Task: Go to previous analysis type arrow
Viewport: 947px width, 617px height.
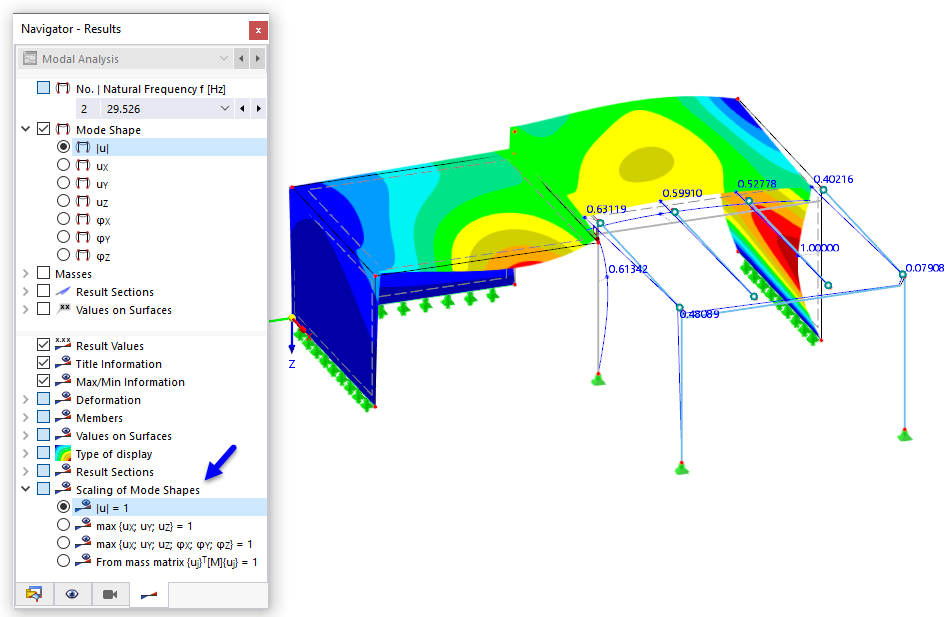Action: tap(242, 59)
